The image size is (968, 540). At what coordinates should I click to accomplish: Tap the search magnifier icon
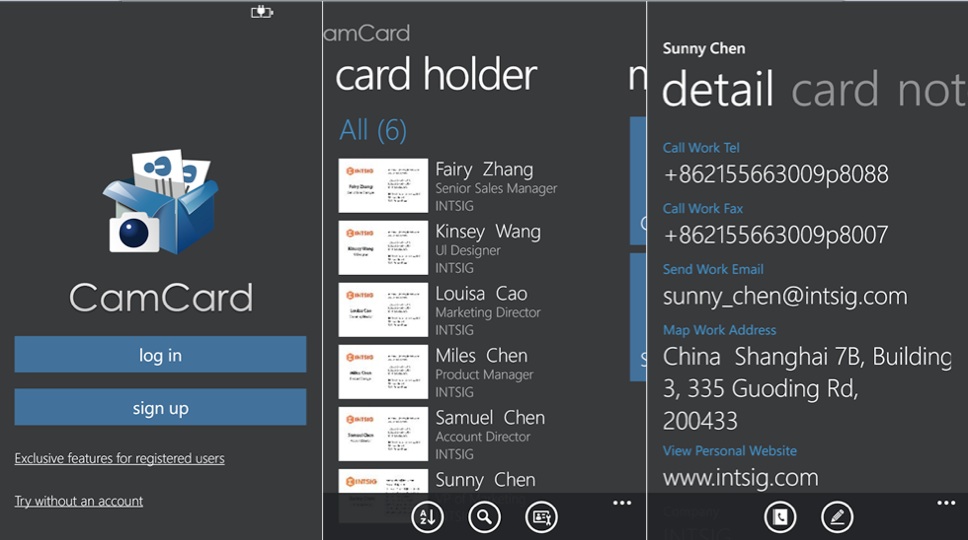coord(484,517)
